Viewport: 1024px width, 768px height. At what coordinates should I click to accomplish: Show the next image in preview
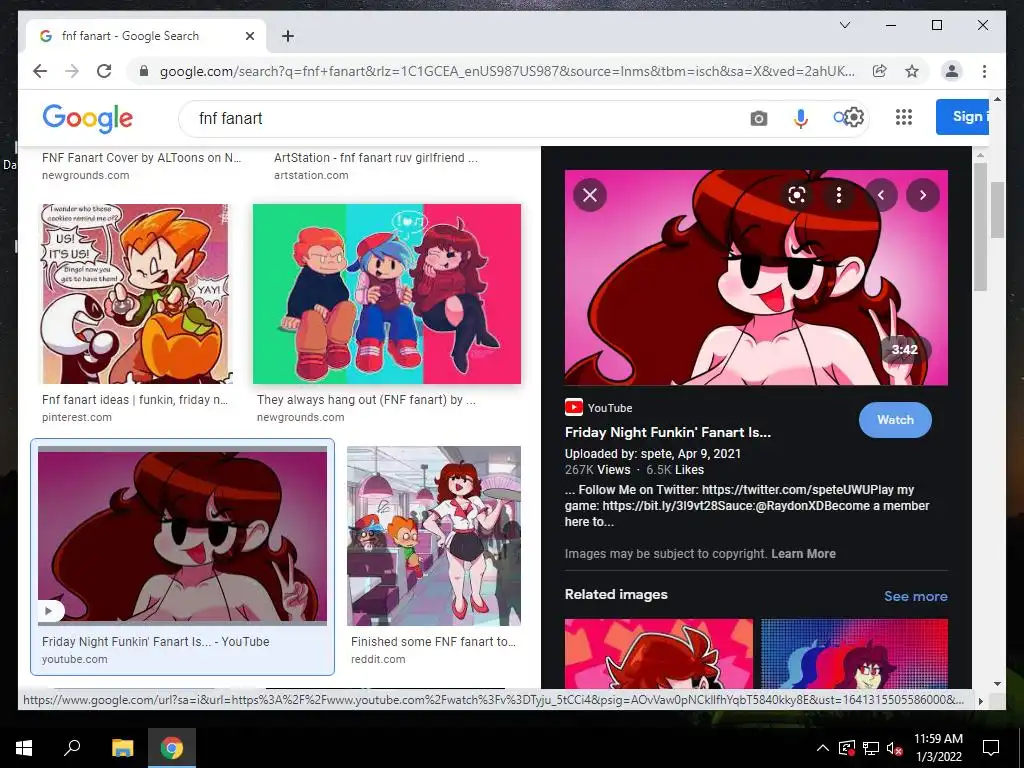click(923, 195)
